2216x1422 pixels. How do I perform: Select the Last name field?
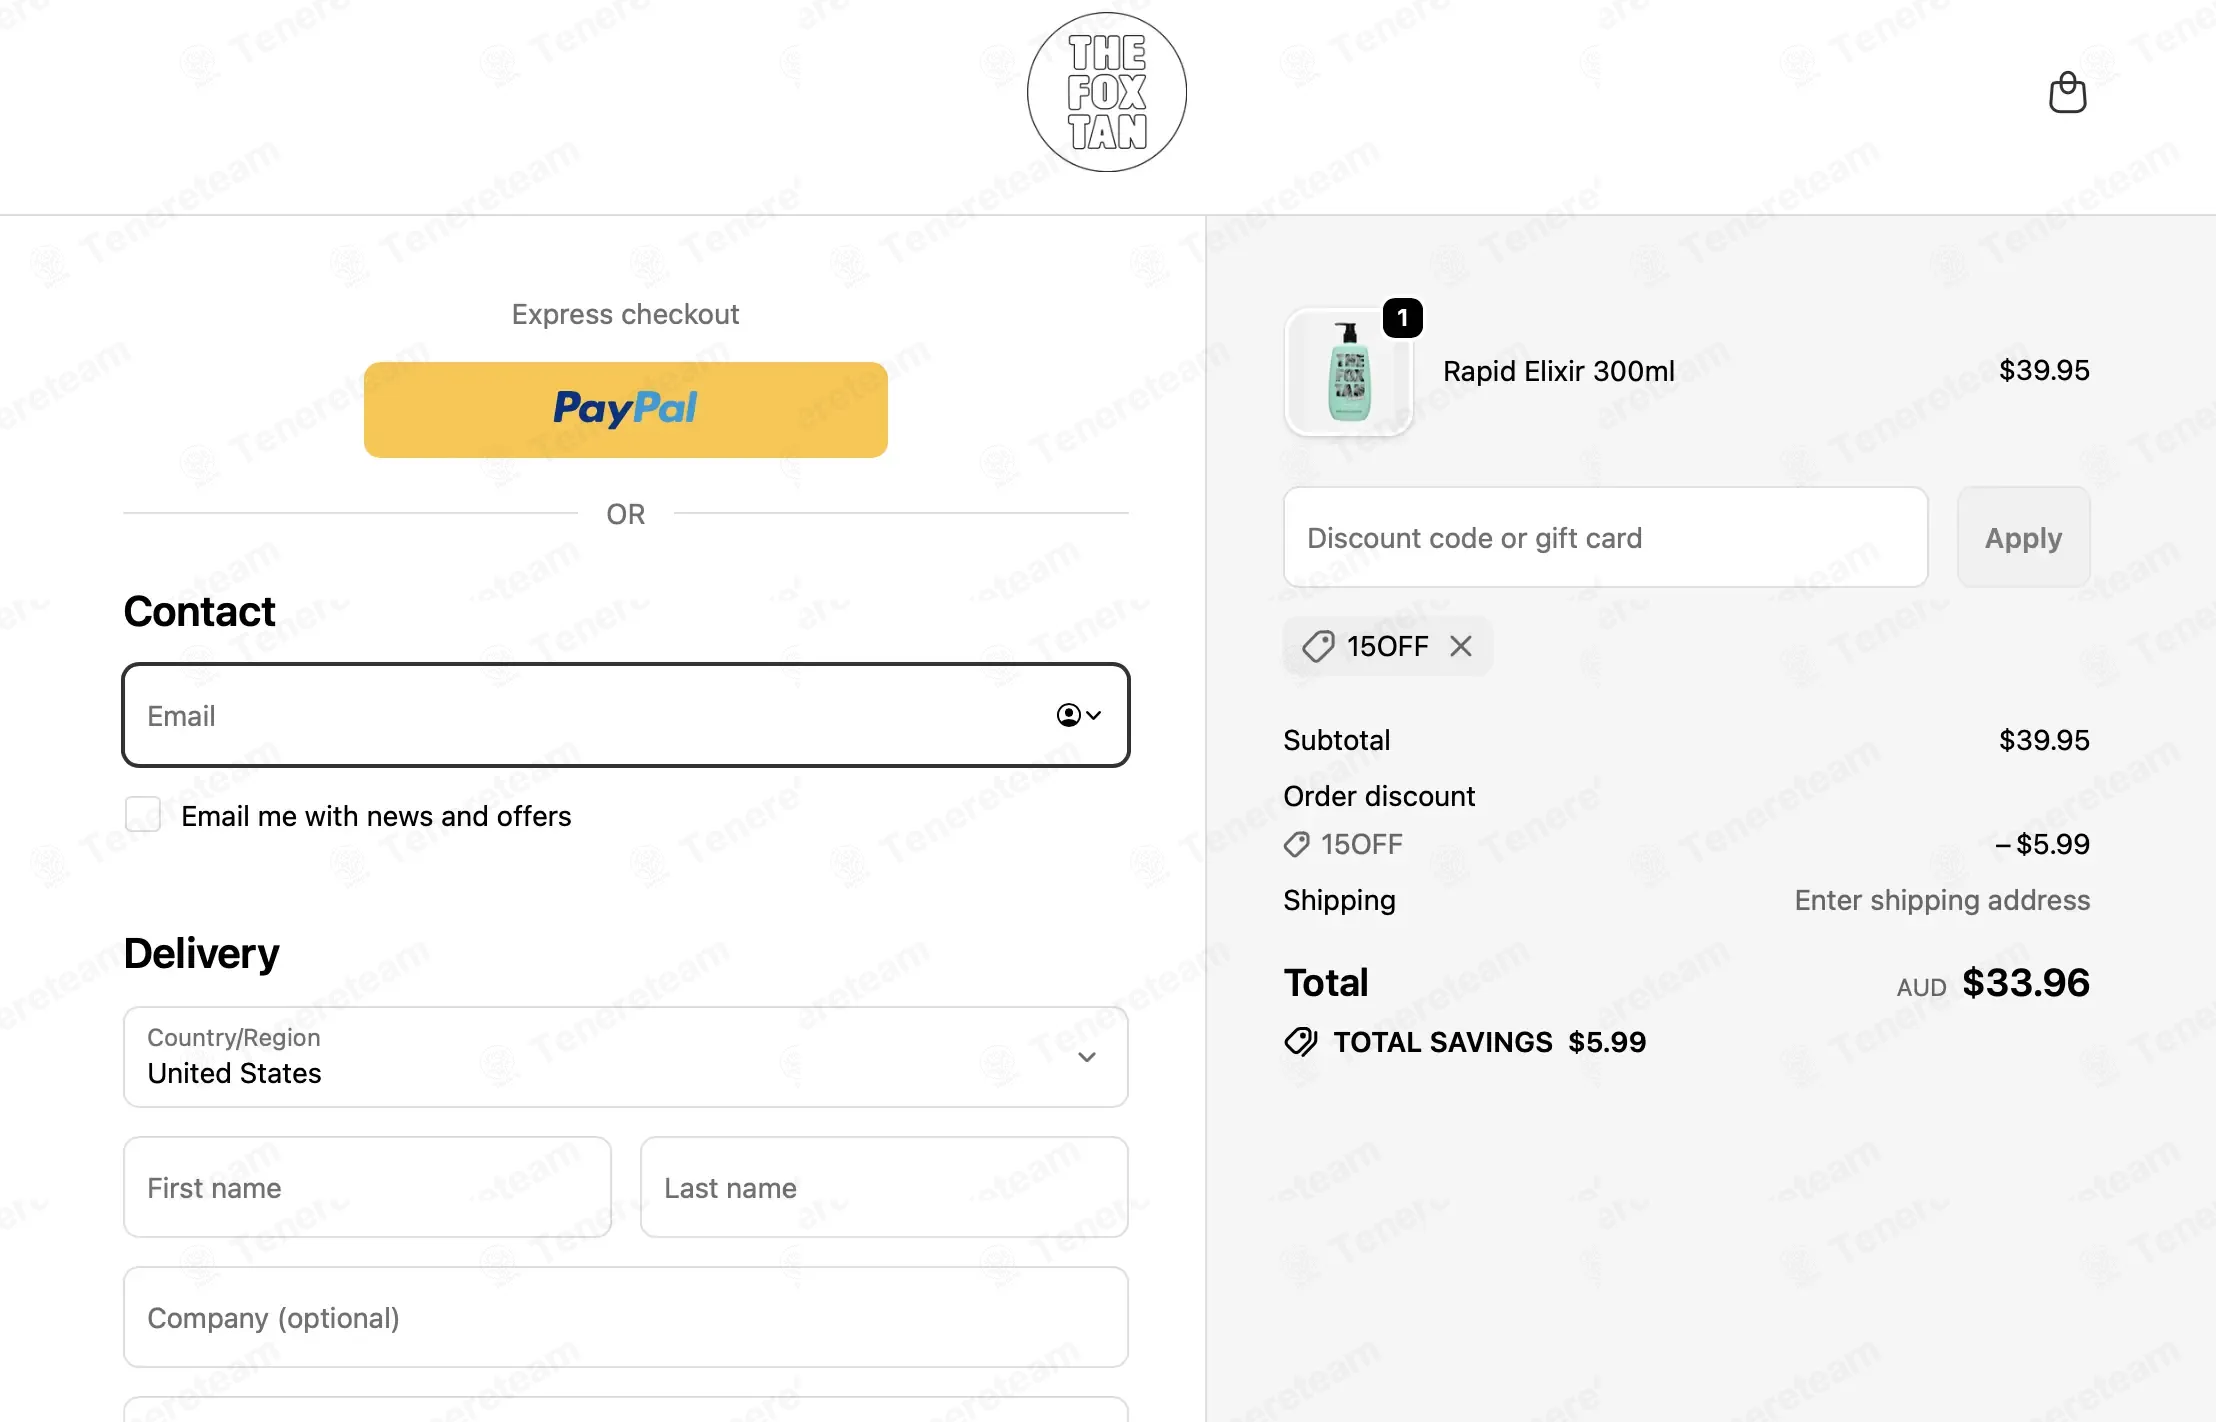point(884,1187)
